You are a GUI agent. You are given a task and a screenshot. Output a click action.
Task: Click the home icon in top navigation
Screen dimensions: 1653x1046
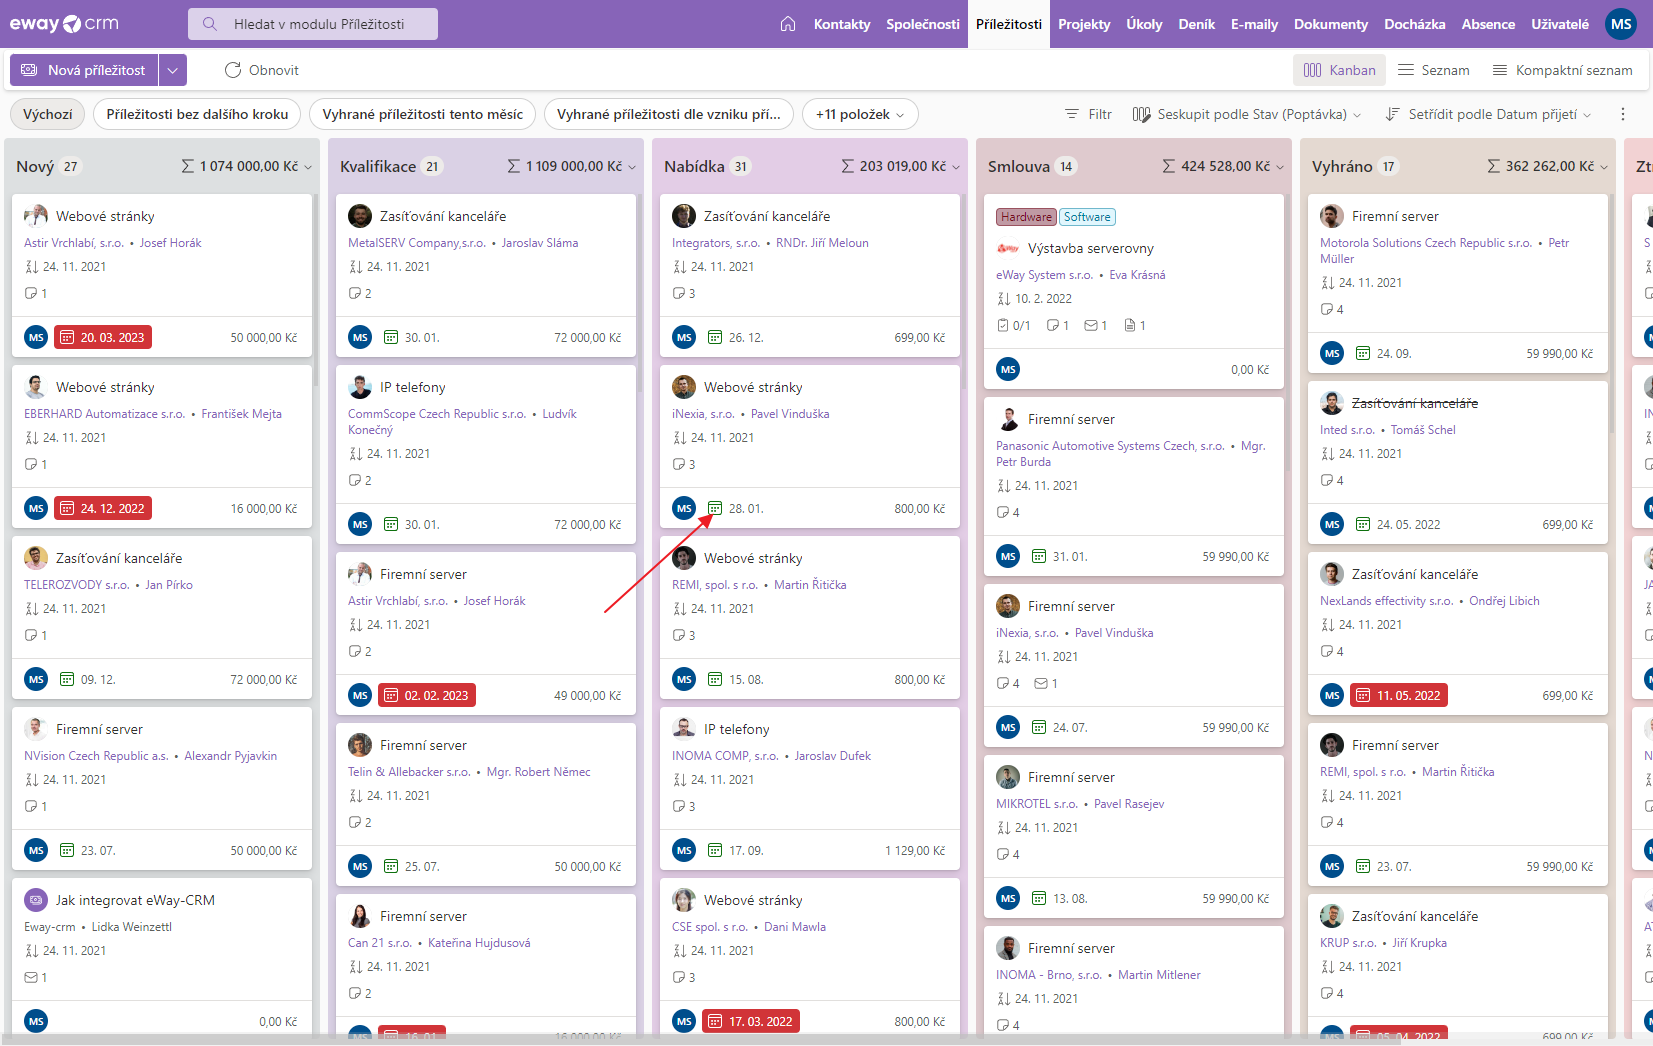pyautogui.click(x=788, y=24)
